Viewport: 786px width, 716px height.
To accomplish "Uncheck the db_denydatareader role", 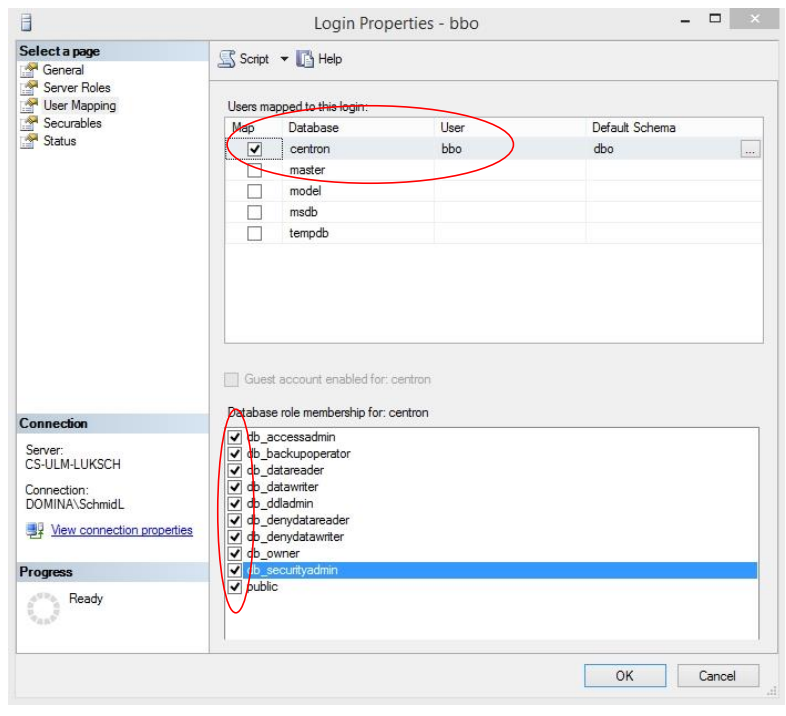I will (x=234, y=520).
